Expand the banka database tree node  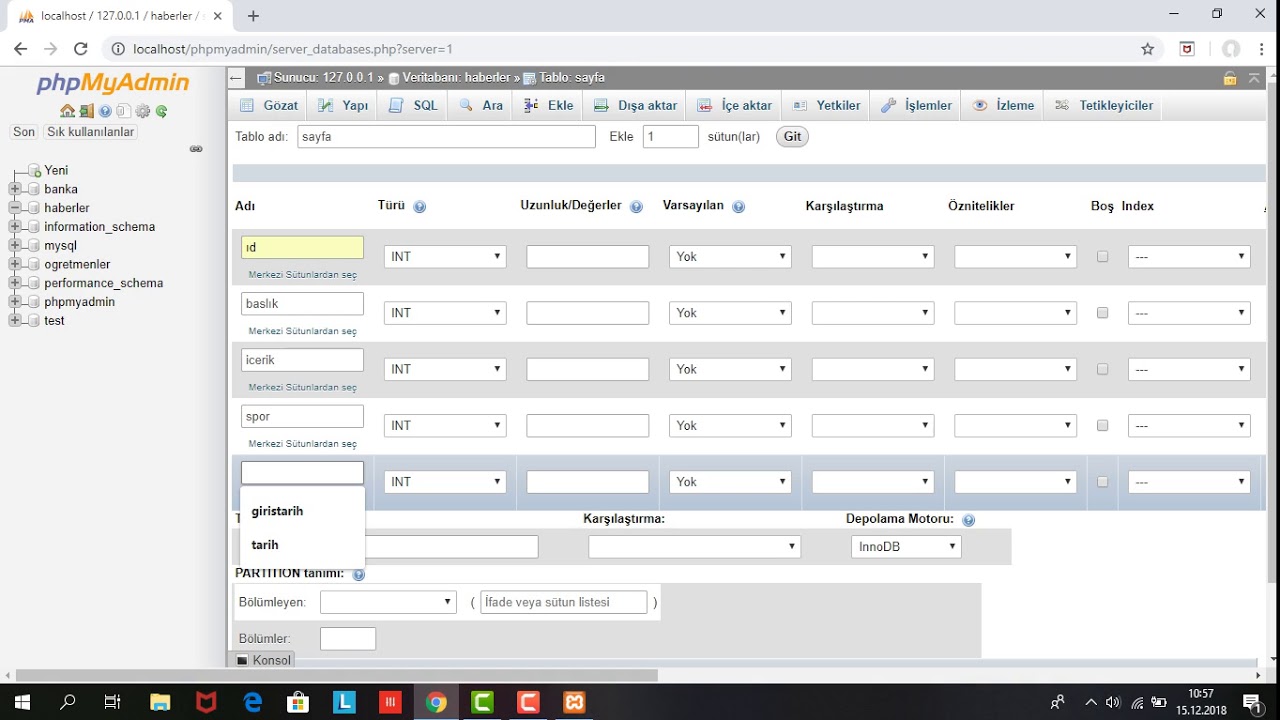[x=15, y=189]
